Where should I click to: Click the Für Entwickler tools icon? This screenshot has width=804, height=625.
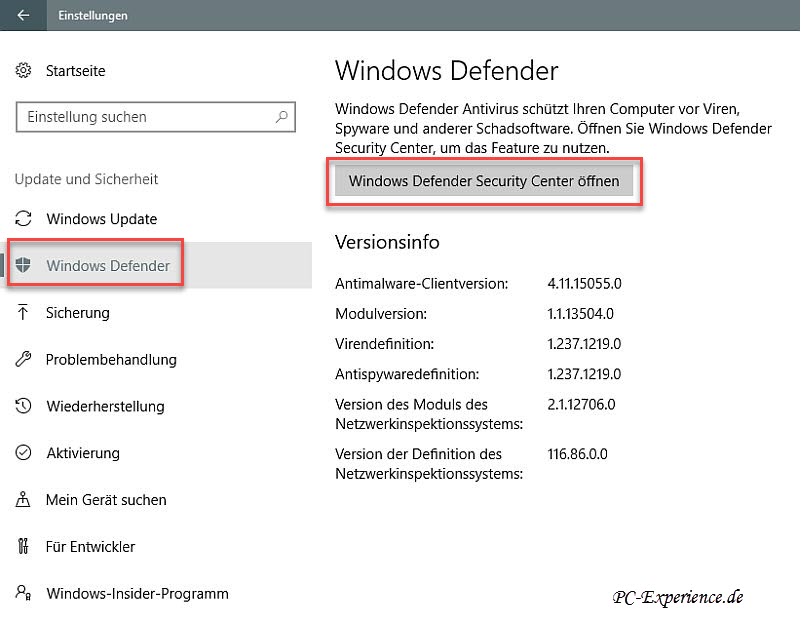23,547
